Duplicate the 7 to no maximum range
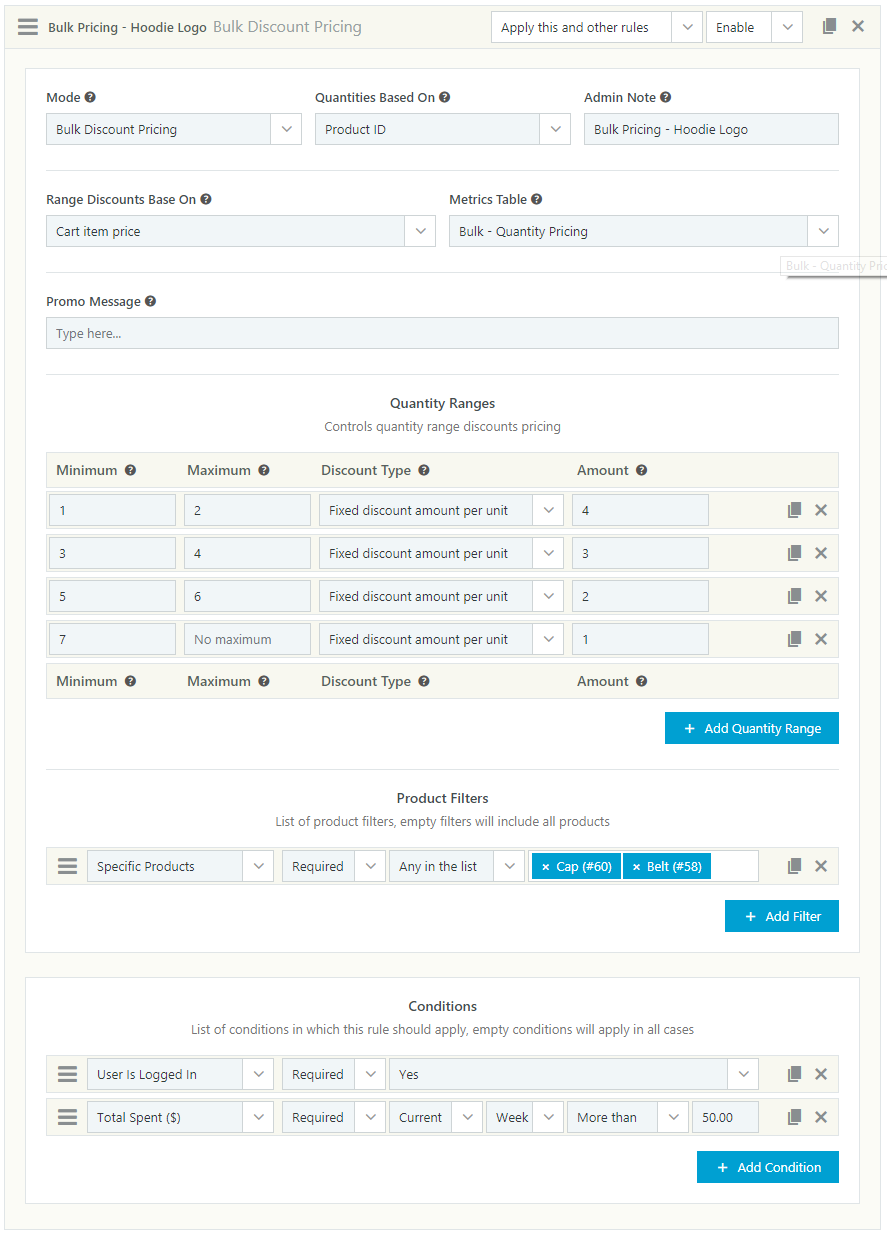This screenshot has width=887, height=1235. (x=794, y=639)
